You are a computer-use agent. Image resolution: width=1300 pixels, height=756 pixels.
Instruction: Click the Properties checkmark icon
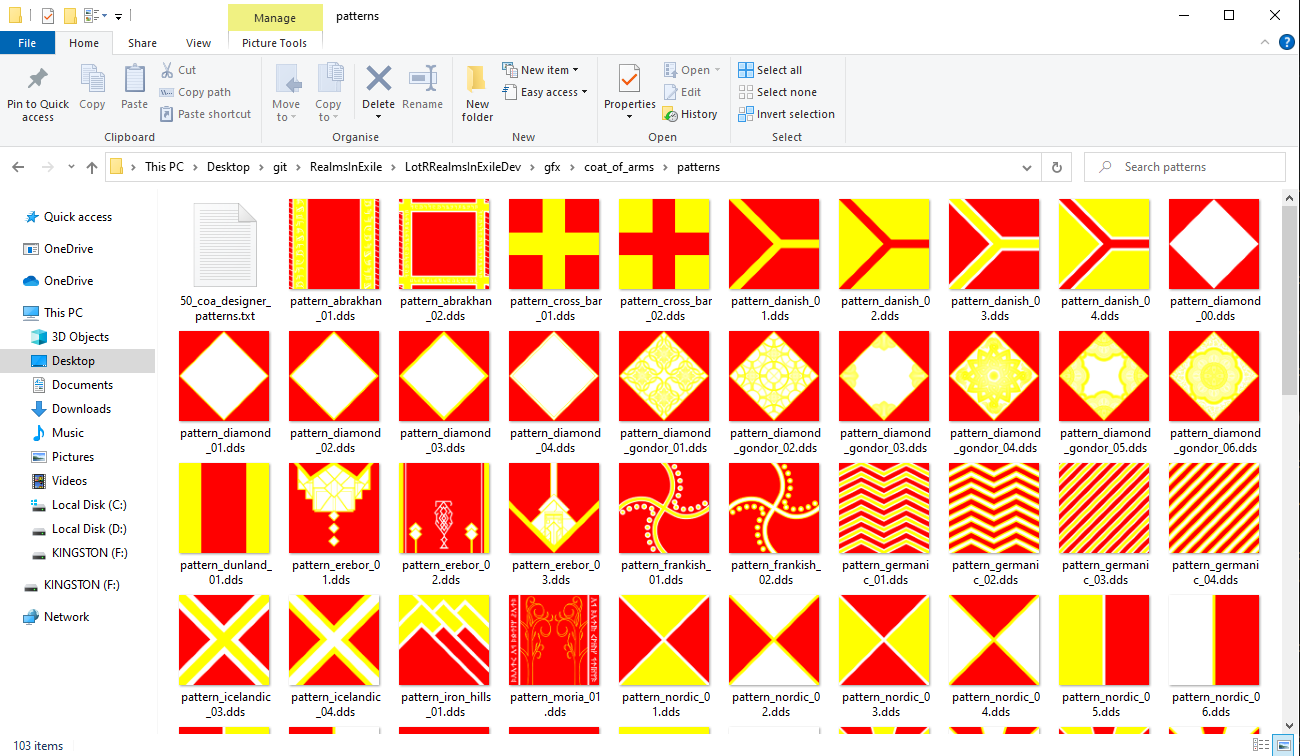pyautogui.click(x=629, y=78)
